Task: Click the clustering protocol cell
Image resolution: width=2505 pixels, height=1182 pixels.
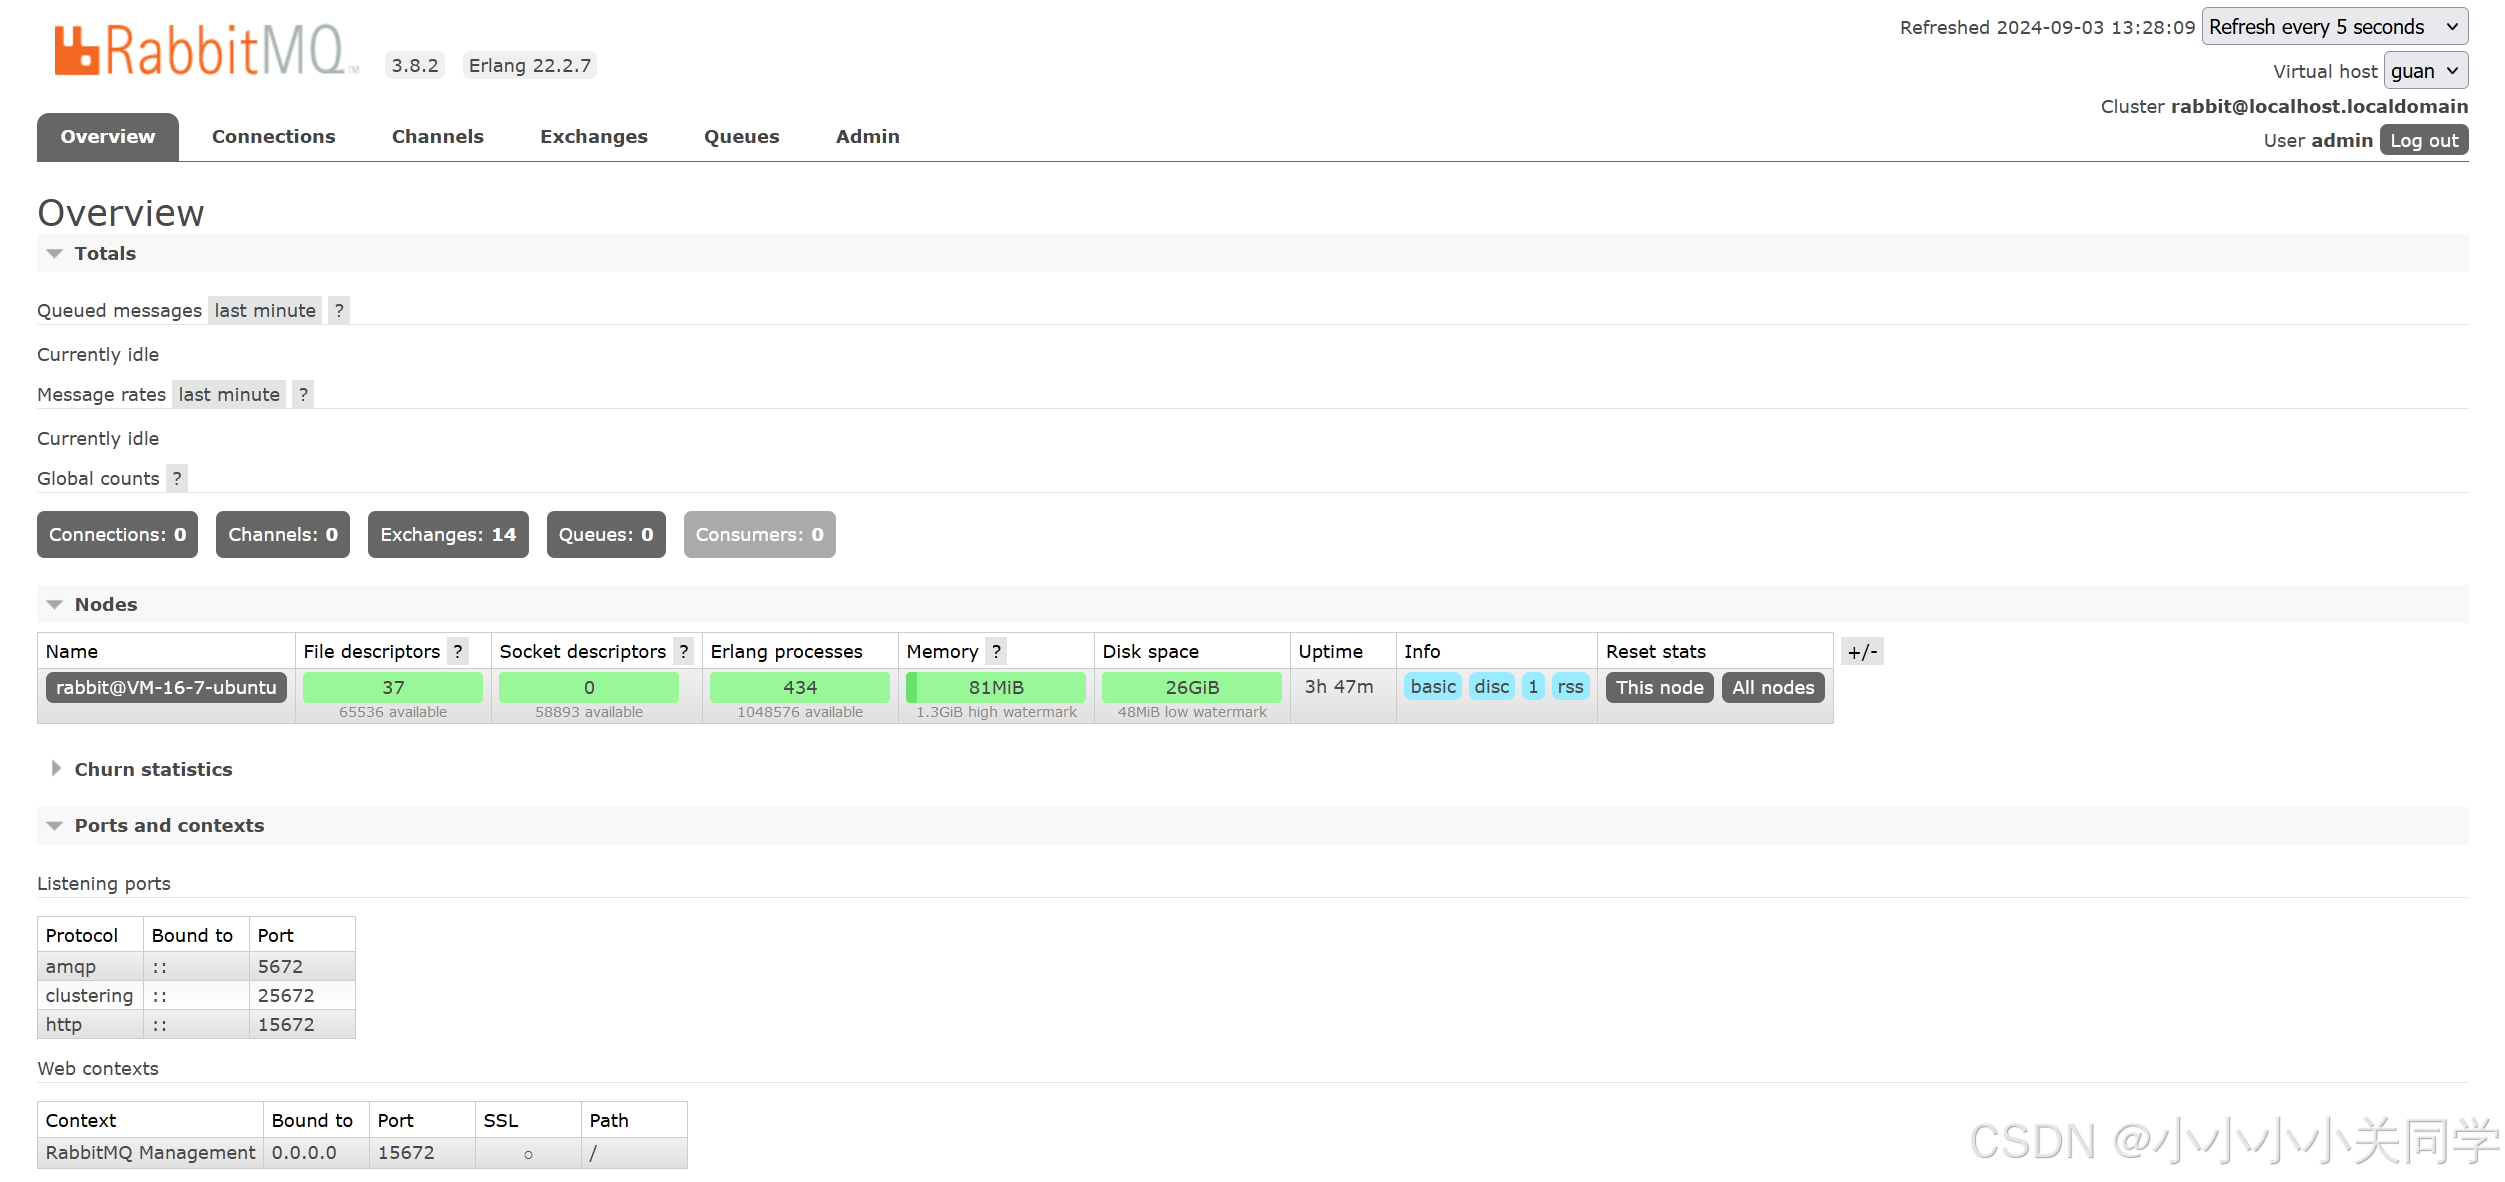Action: [x=90, y=996]
